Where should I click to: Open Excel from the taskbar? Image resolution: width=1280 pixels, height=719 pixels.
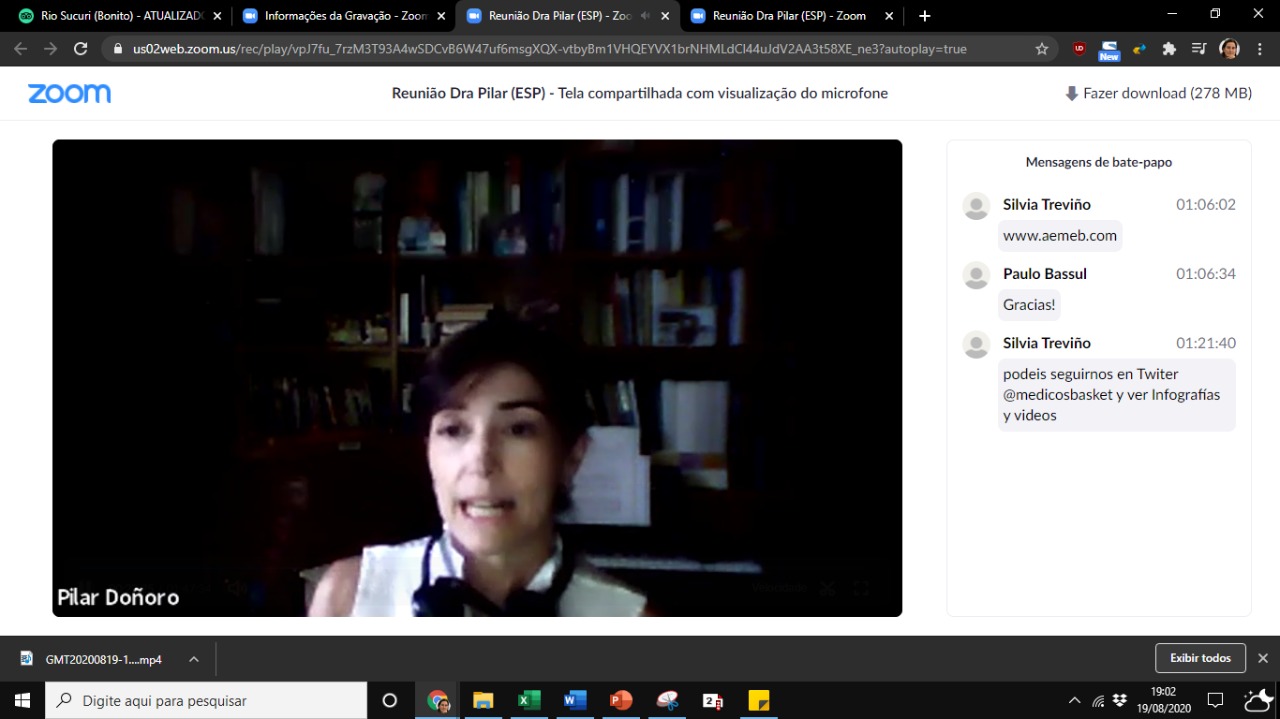click(529, 700)
